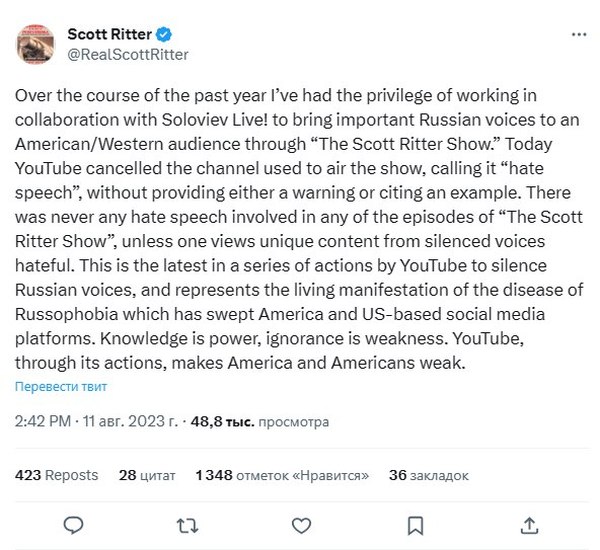Image resolution: width=600 pixels, height=550 pixels.
Task: Click the reply speech bubble icon
Action: click(72, 525)
